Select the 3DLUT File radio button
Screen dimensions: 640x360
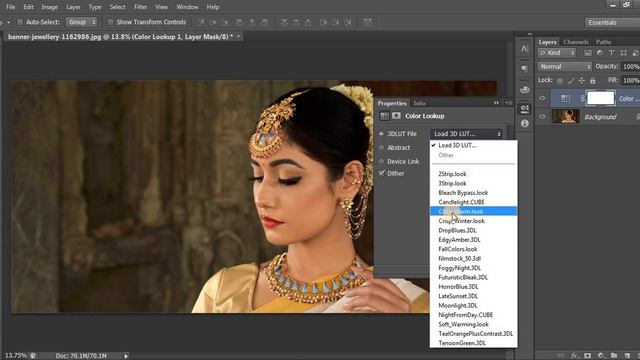[381, 134]
